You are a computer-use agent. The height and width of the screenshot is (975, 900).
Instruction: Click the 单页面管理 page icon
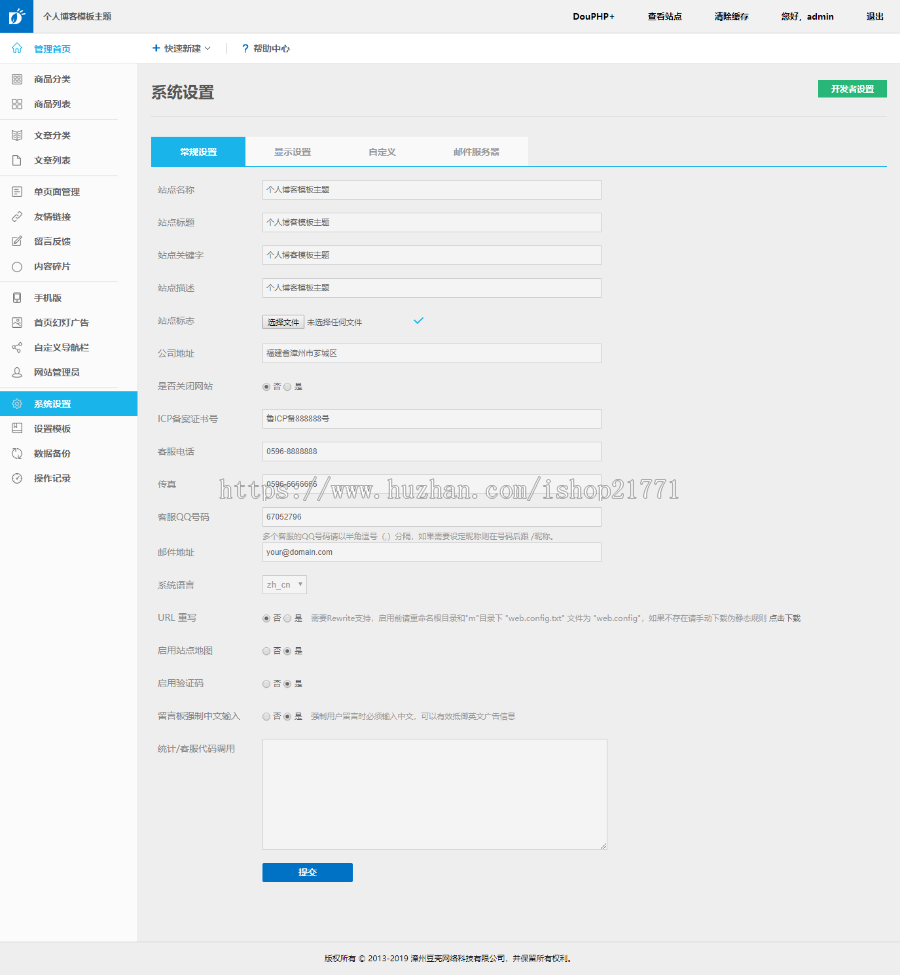pos(17,192)
